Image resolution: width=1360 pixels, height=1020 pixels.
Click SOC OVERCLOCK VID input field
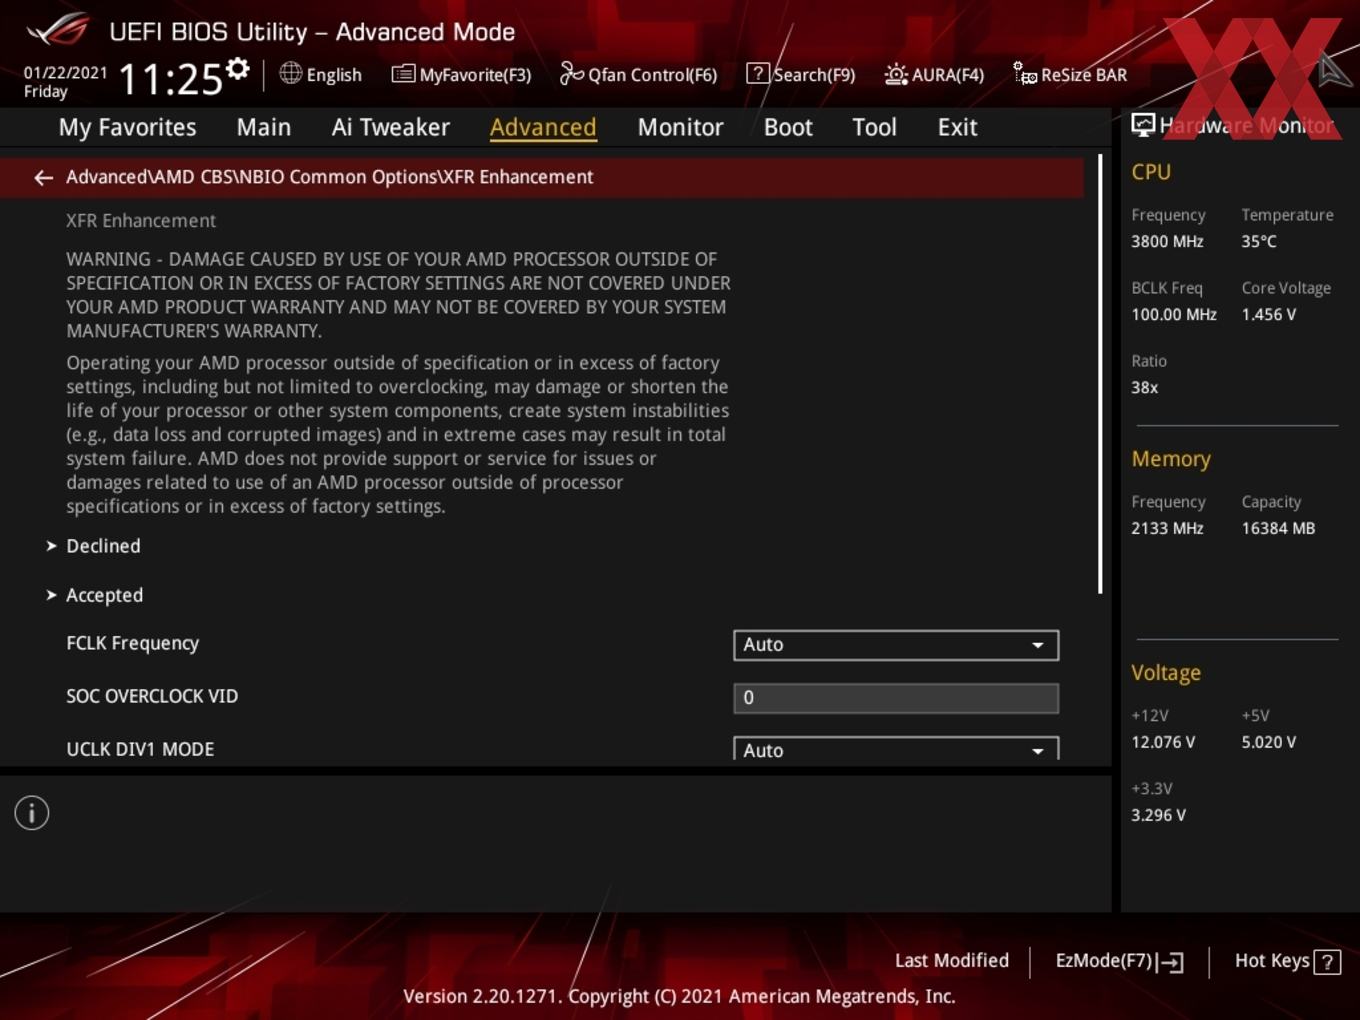click(896, 698)
